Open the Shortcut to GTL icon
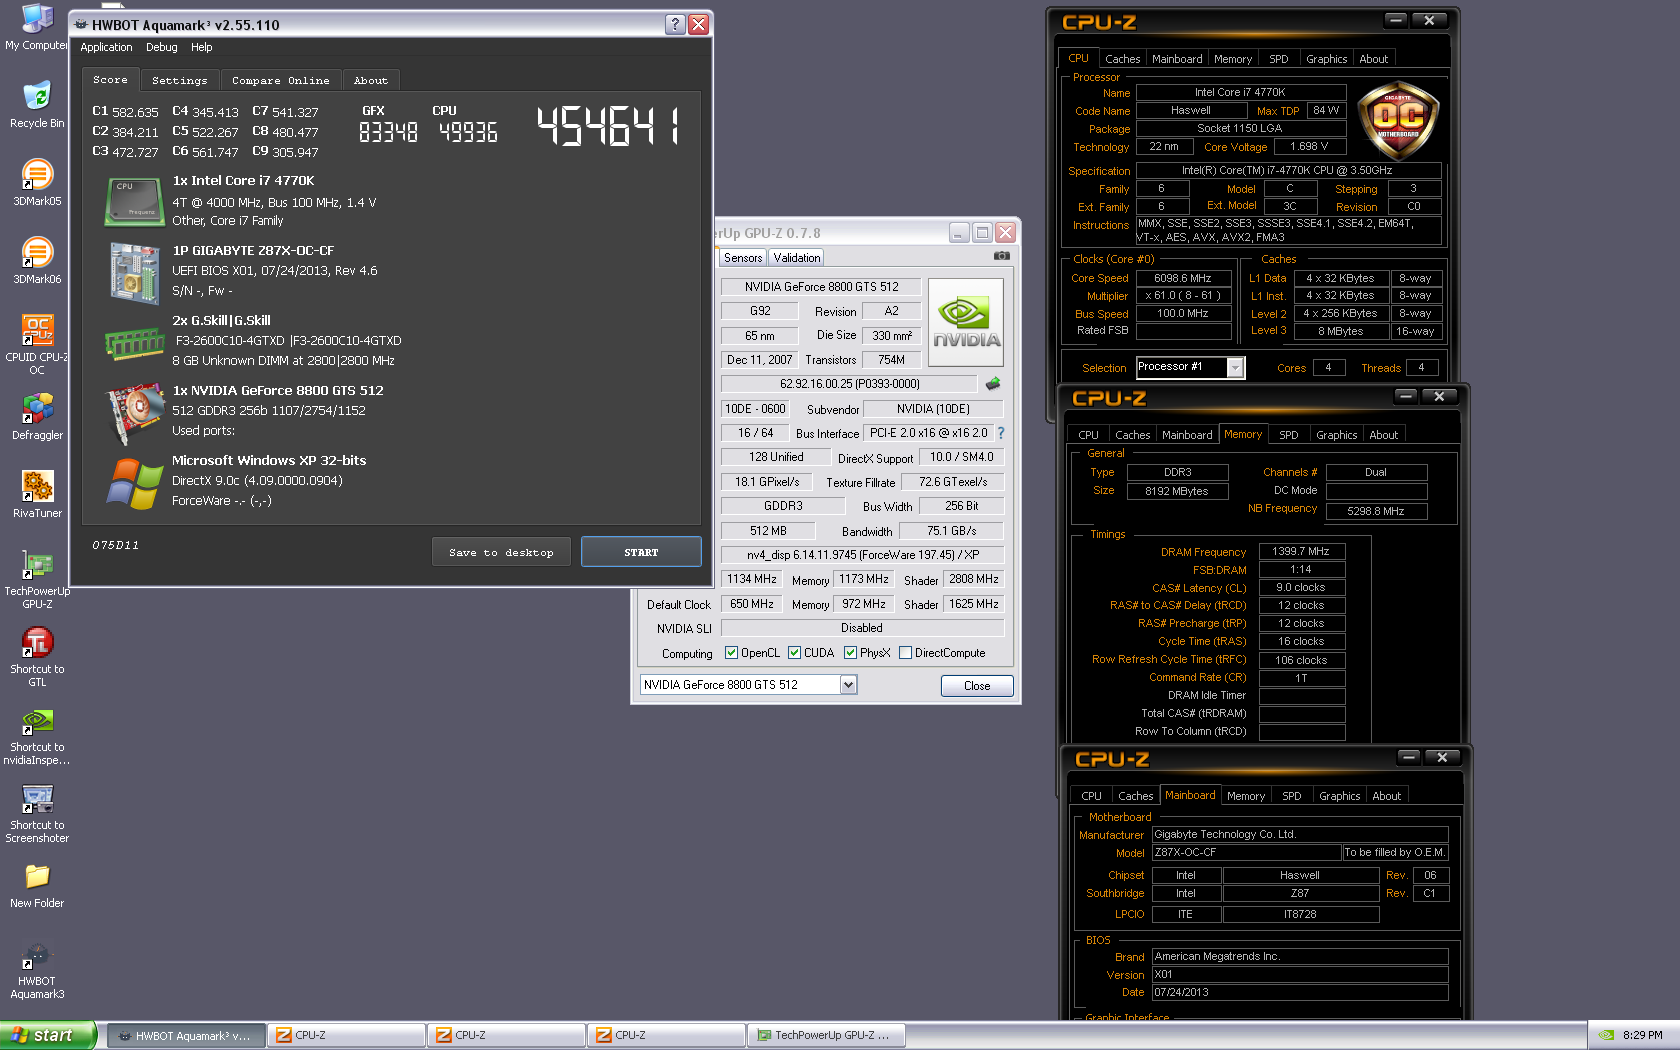This screenshot has height=1050, width=1680. tap(37, 656)
